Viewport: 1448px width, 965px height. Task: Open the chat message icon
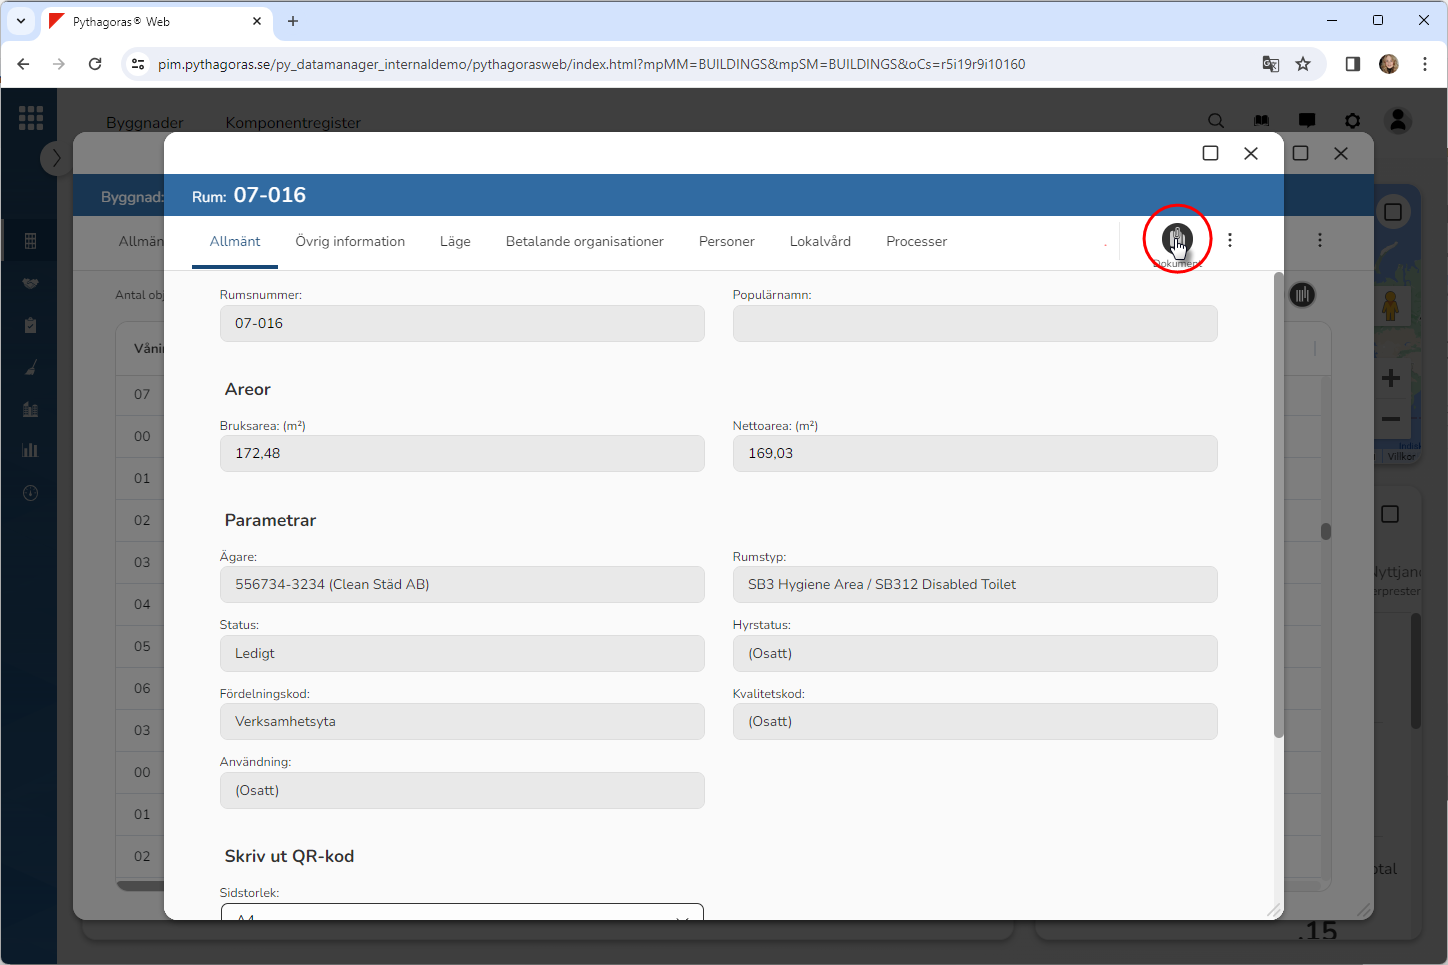(x=1306, y=121)
